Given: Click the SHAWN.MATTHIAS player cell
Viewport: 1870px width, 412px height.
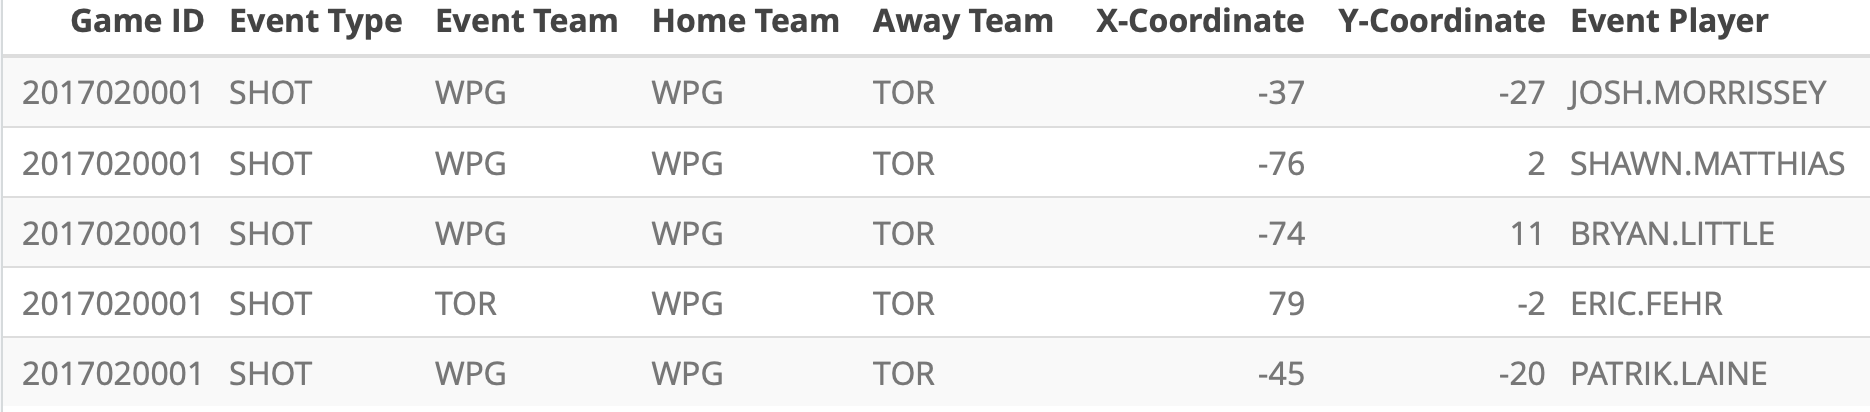Looking at the screenshot, I should (x=1707, y=164).
